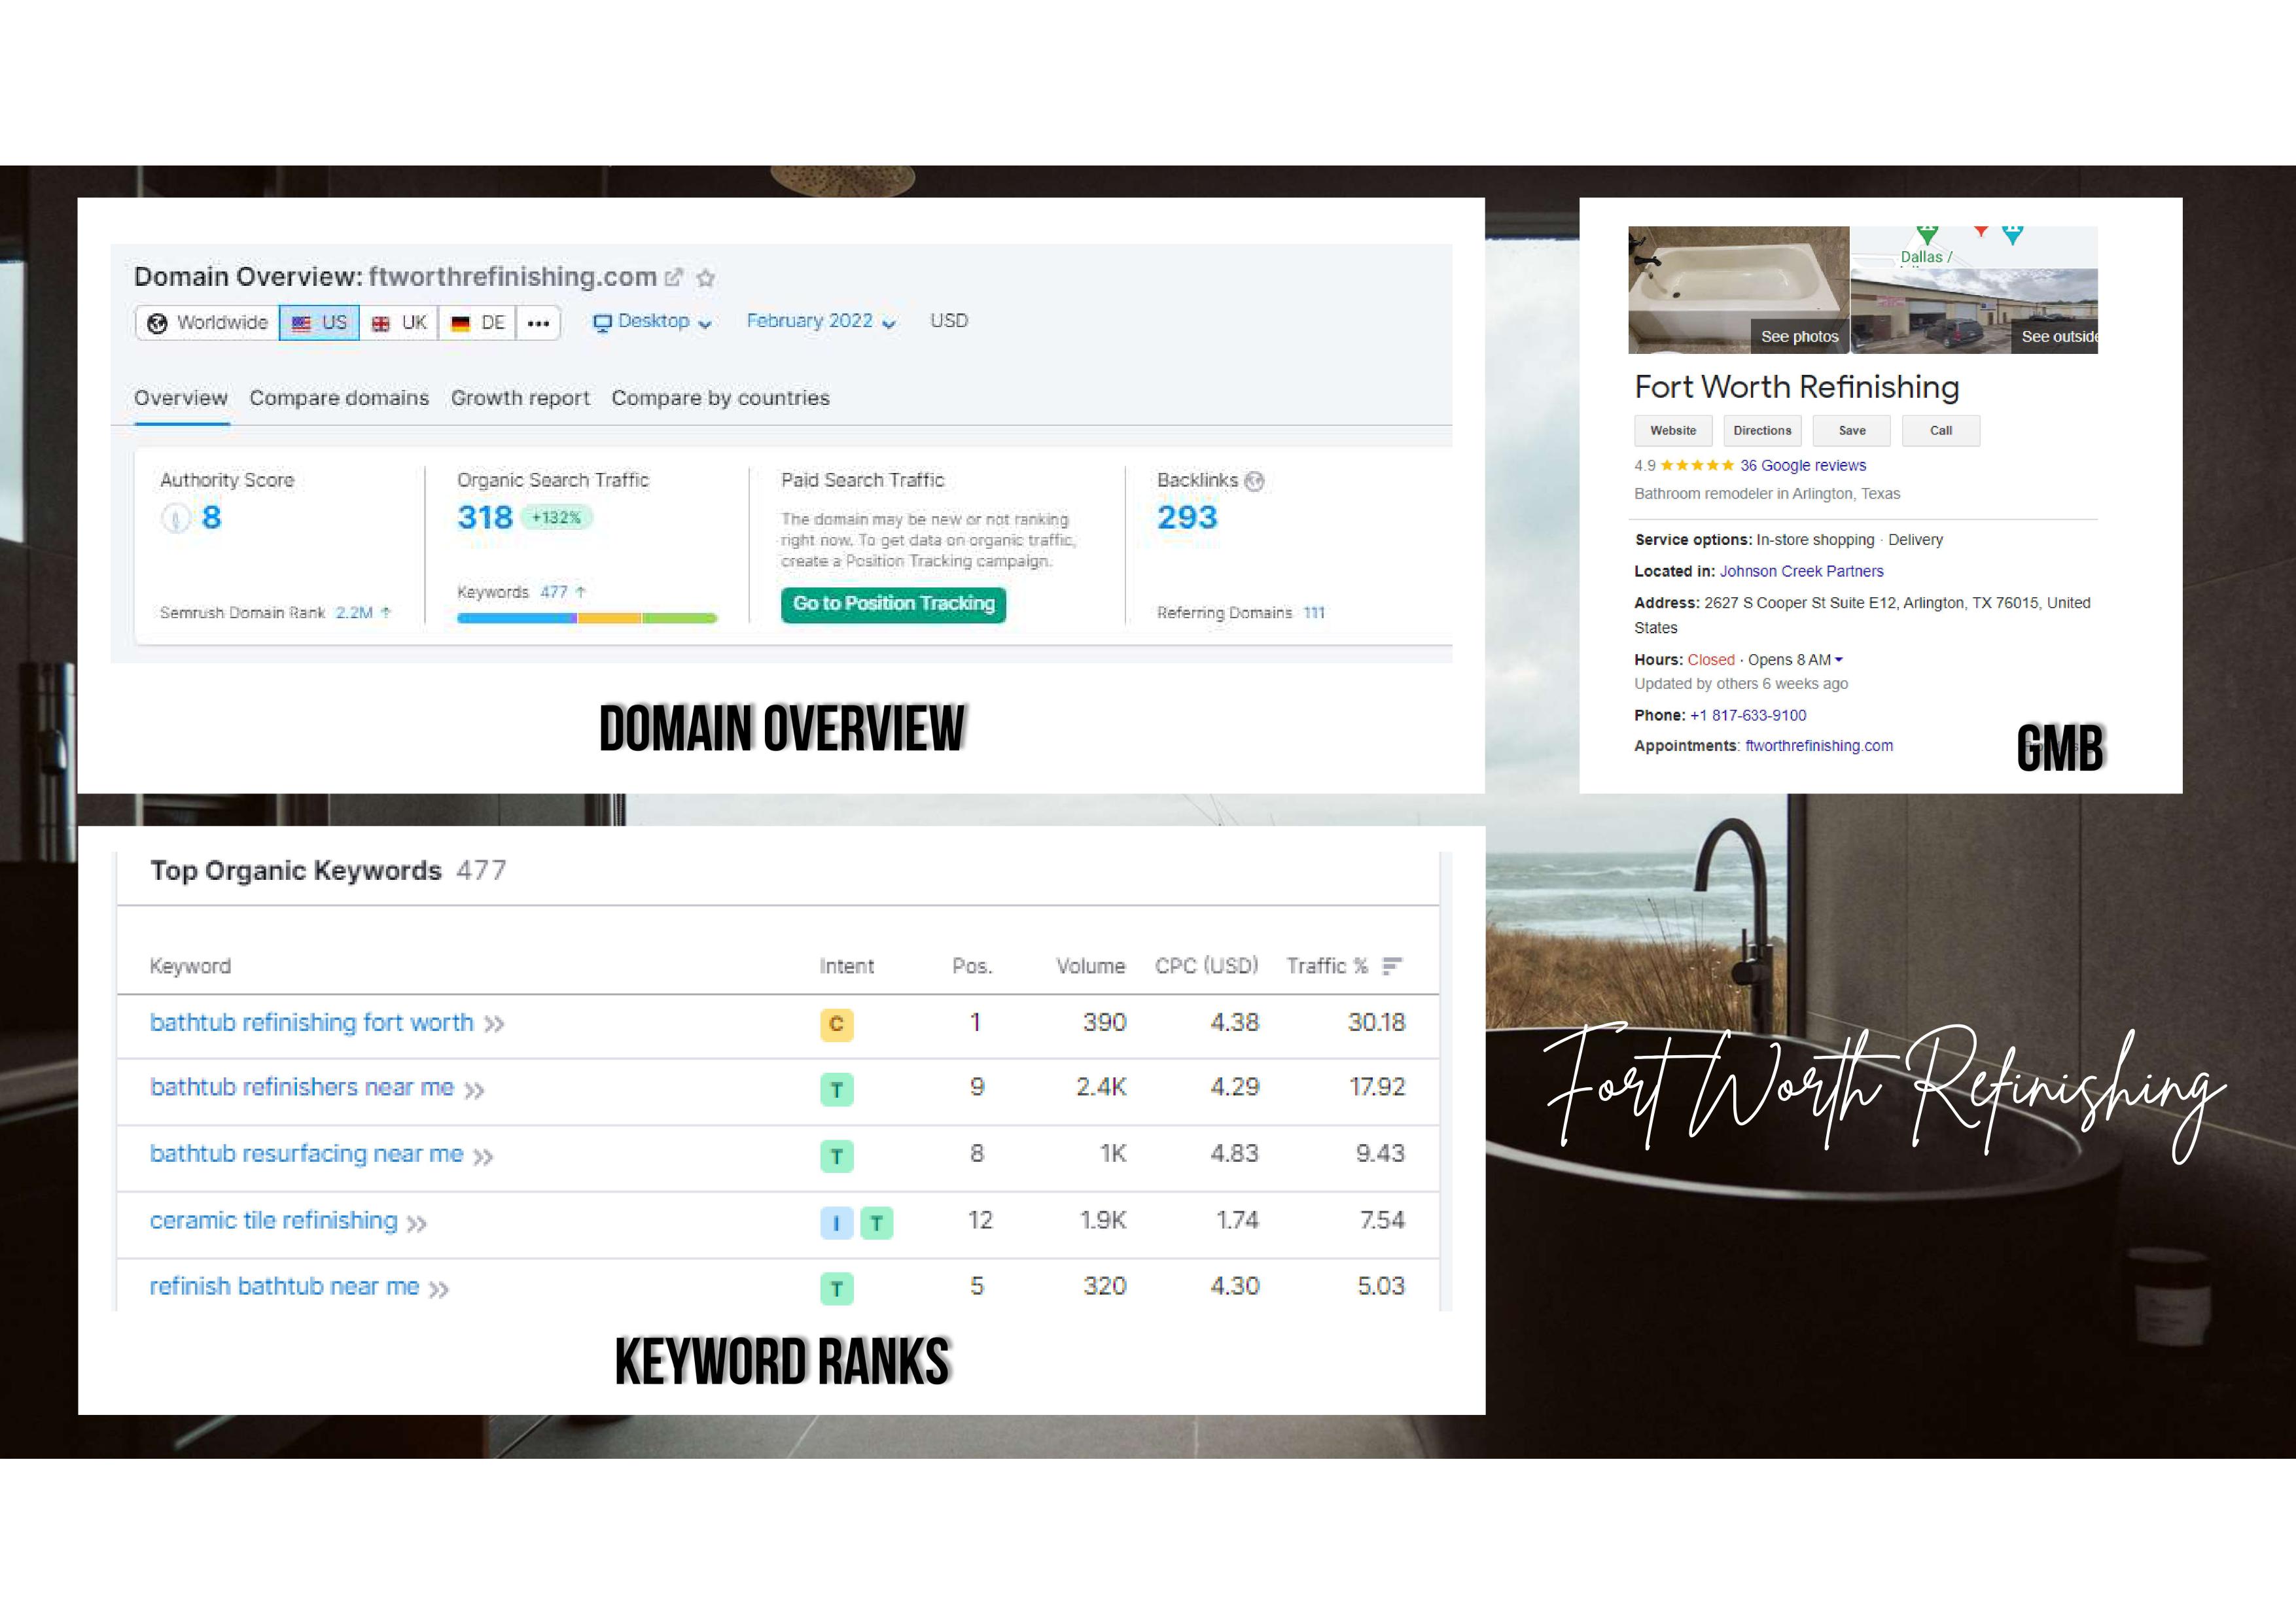Open the Growth report tab

tap(520, 398)
